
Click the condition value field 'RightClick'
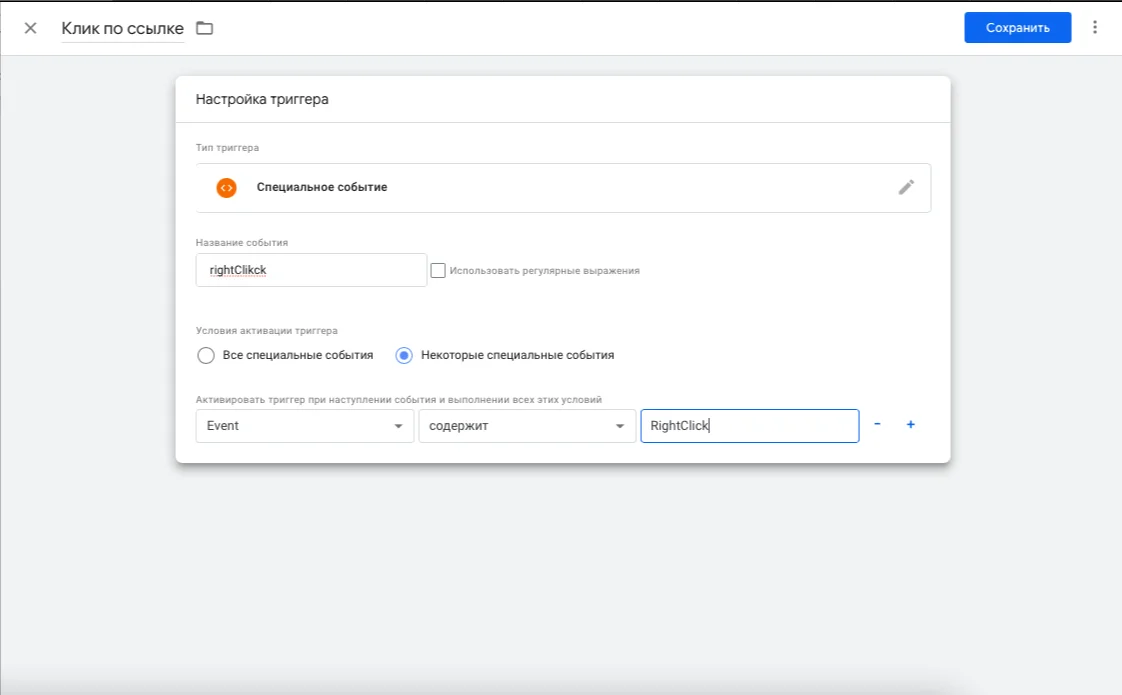[x=749, y=426]
